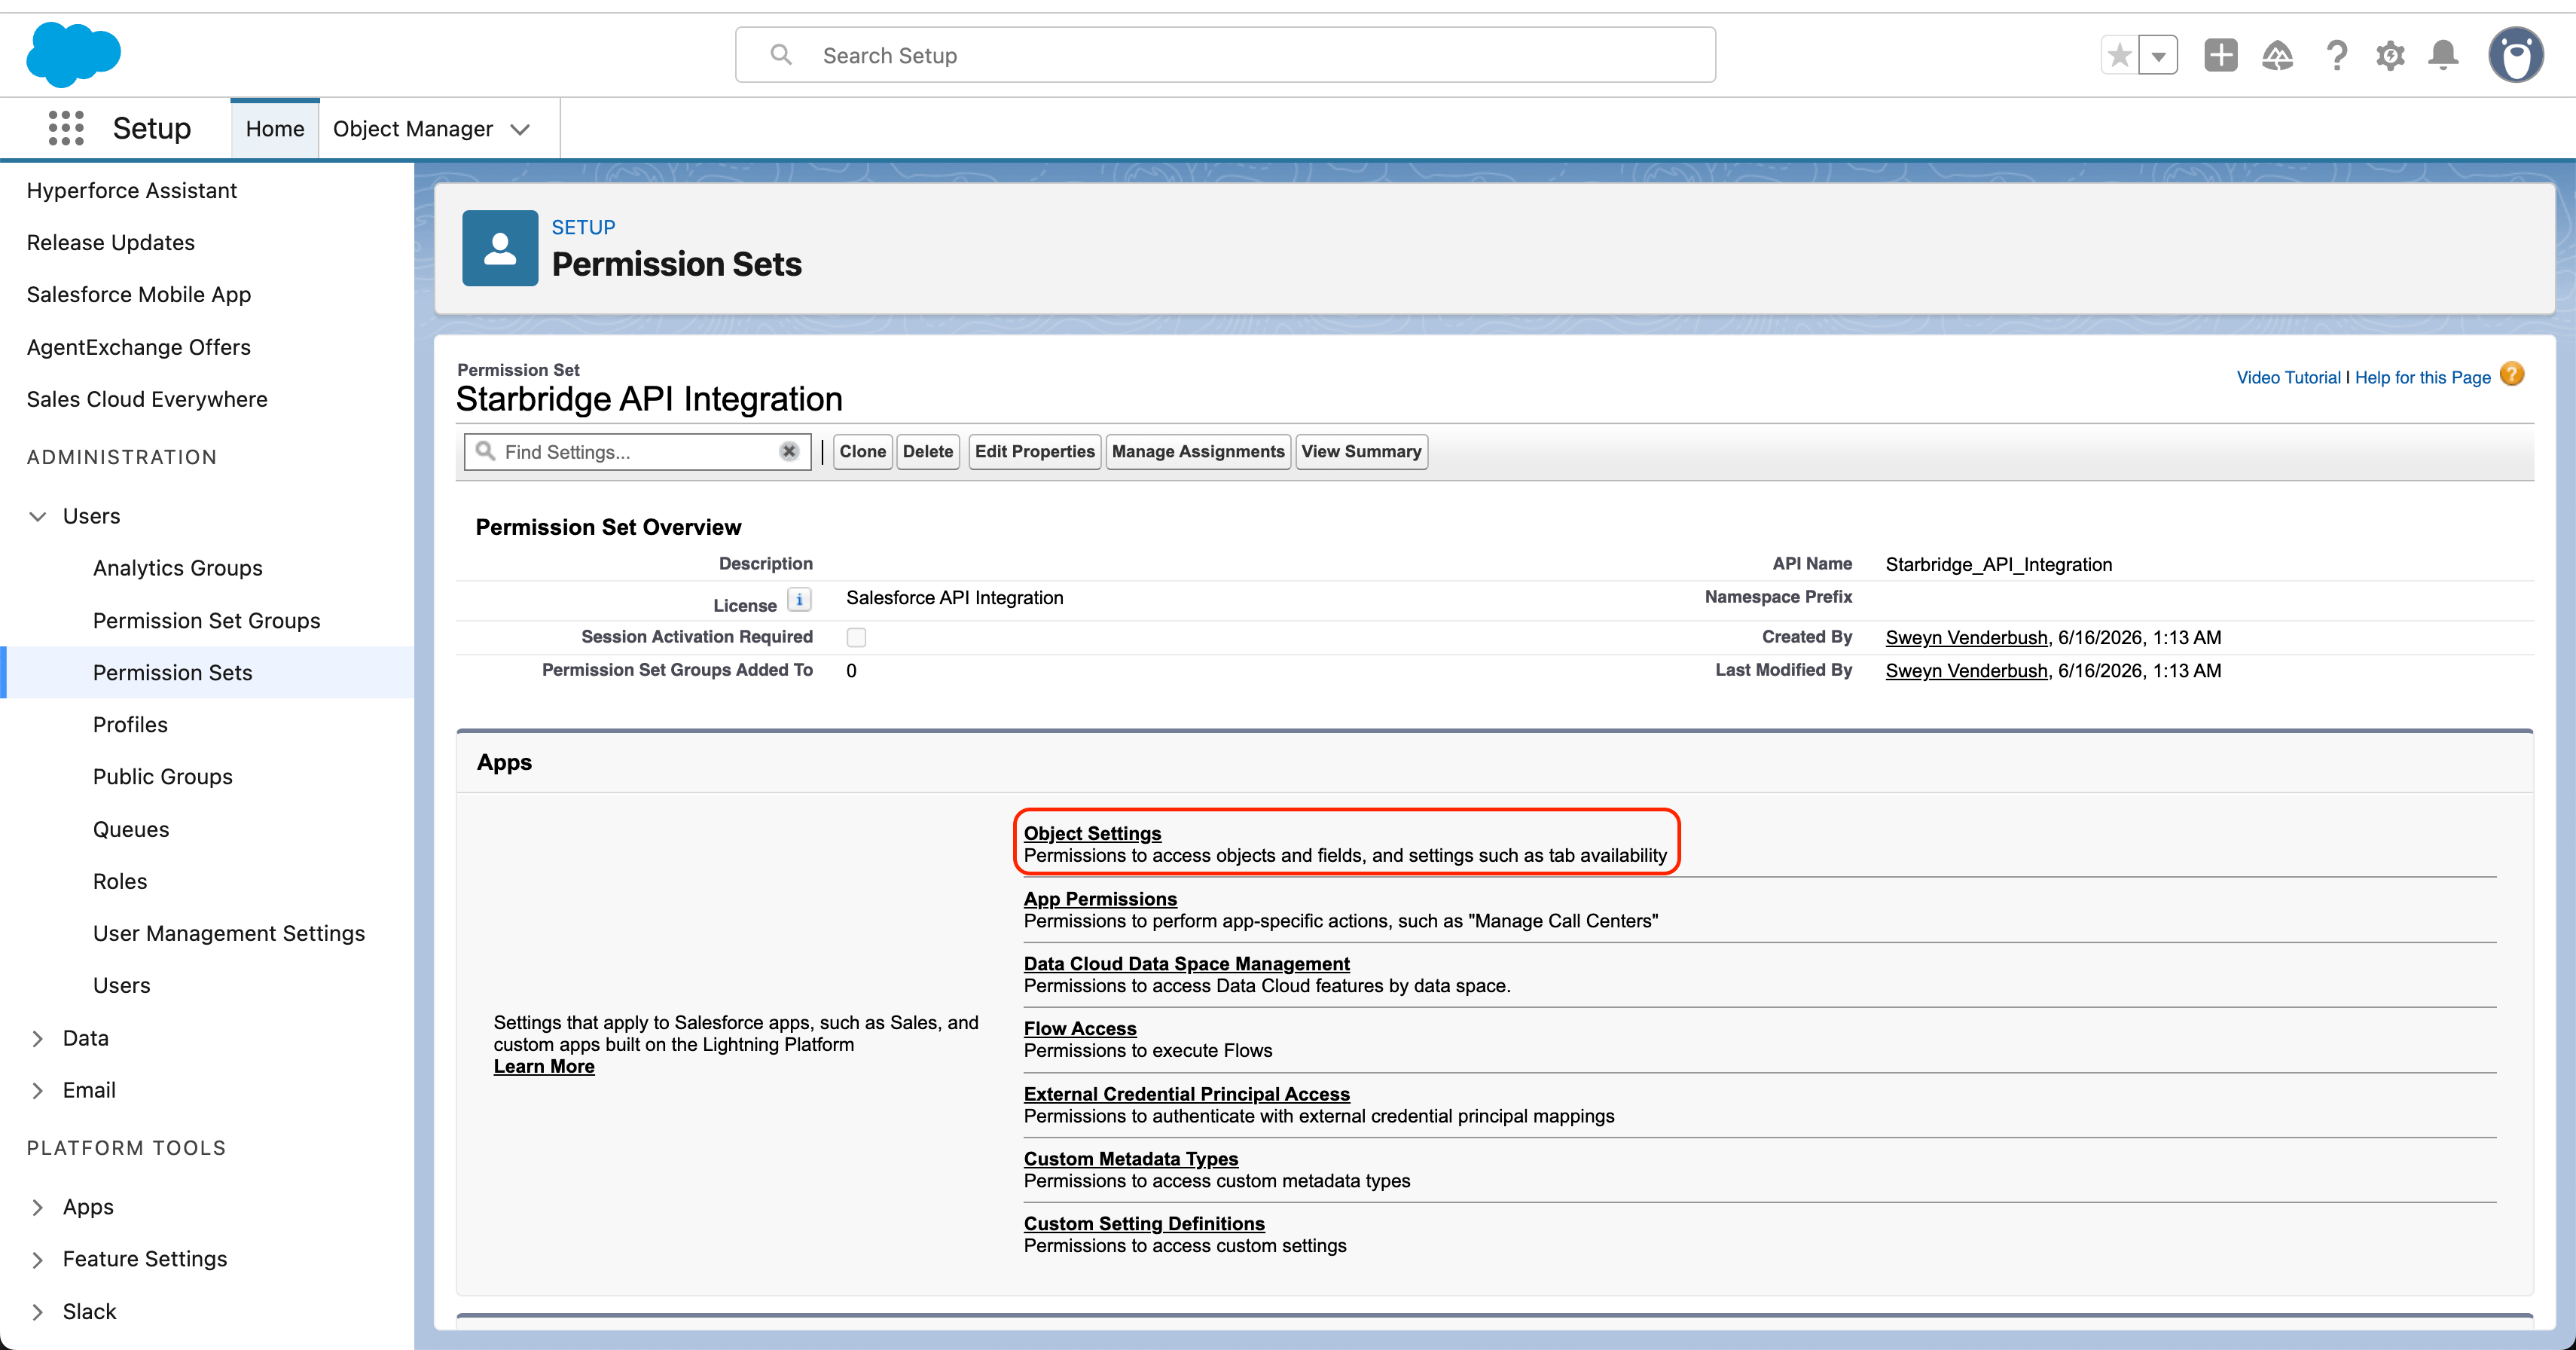The width and height of the screenshot is (2576, 1350).
Task: Open the App Launcher grid icon
Action: tap(66, 128)
